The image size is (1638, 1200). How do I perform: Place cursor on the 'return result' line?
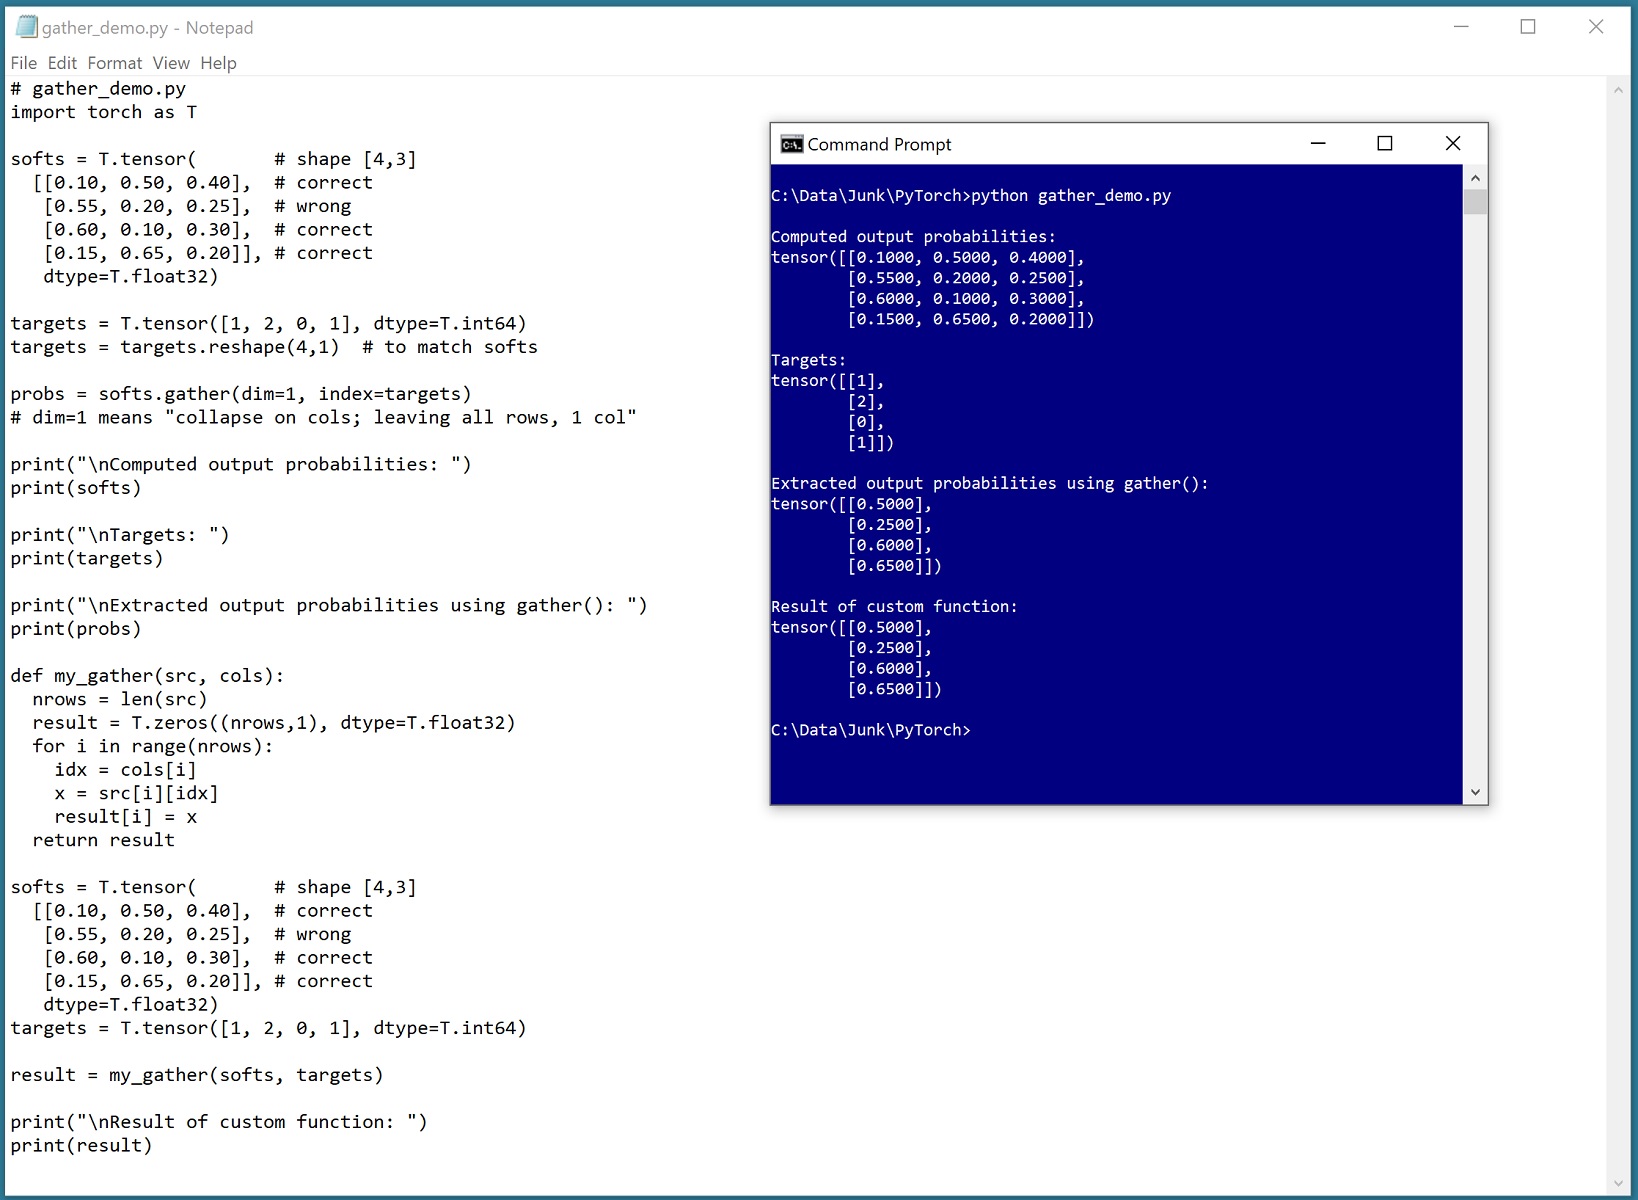[104, 840]
